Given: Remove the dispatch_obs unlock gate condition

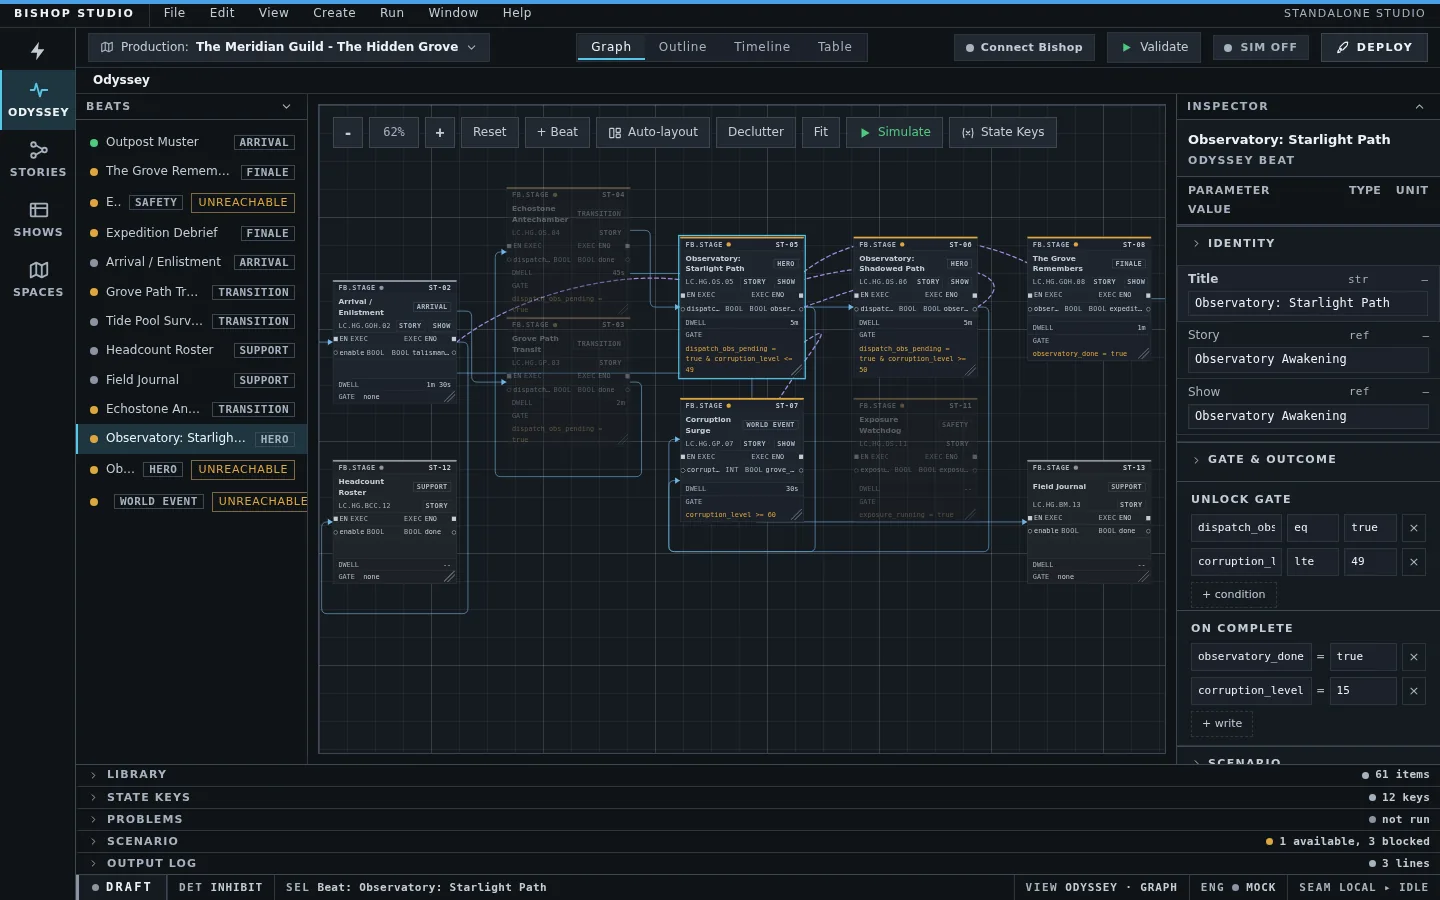Looking at the screenshot, I should [1414, 528].
